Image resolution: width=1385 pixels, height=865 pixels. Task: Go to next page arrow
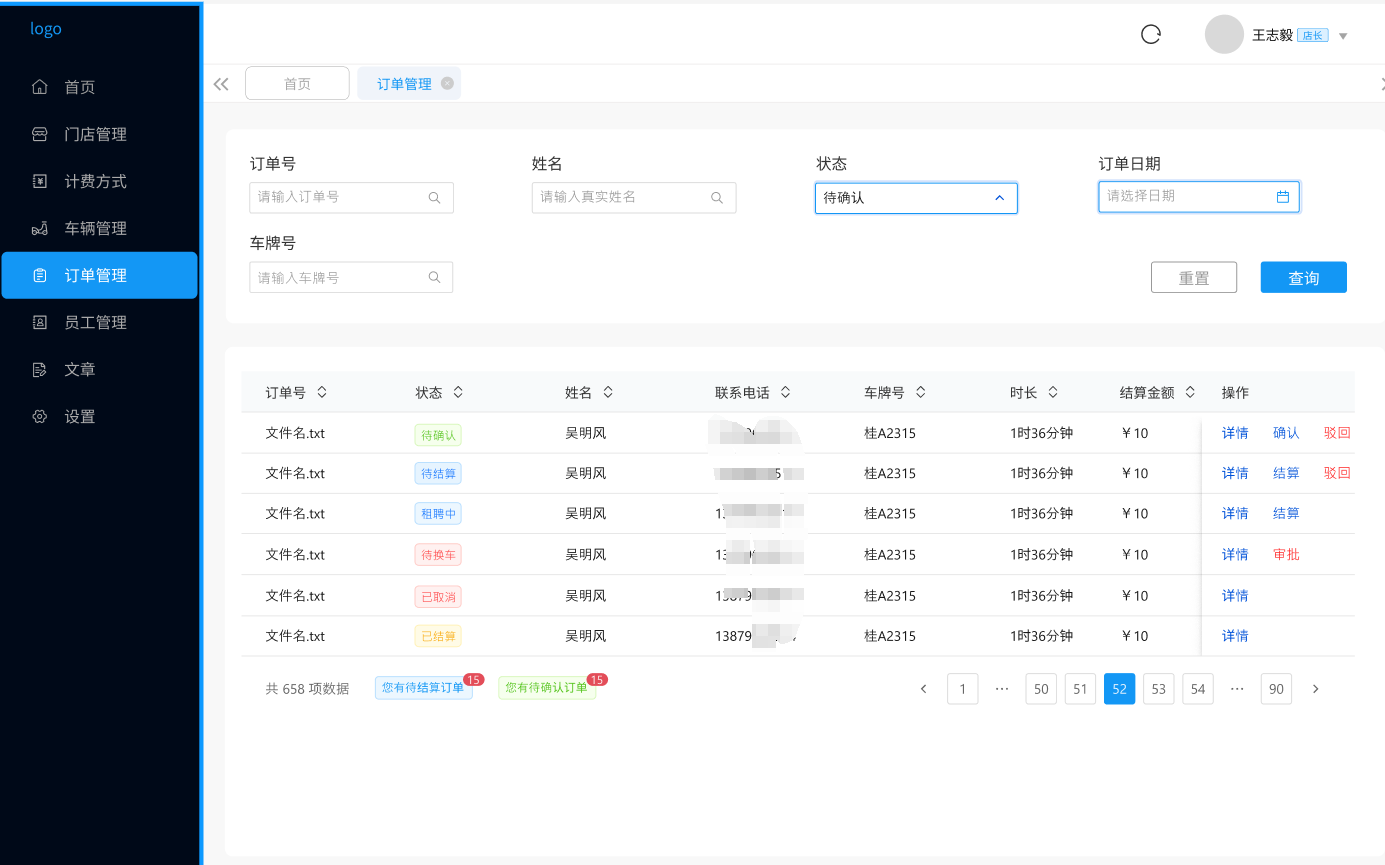(1315, 689)
